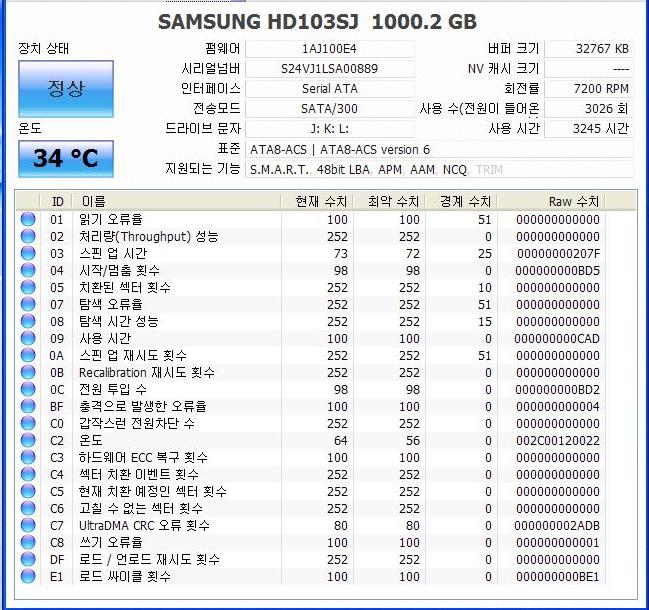Click the status circle for 05 치환된 섹터 횟수
The width and height of the screenshot is (649, 610).
tap(28, 287)
